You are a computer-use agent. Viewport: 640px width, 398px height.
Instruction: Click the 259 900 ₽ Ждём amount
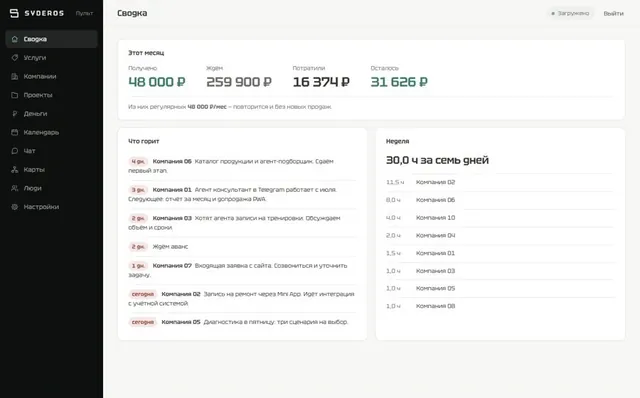[239, 82]
